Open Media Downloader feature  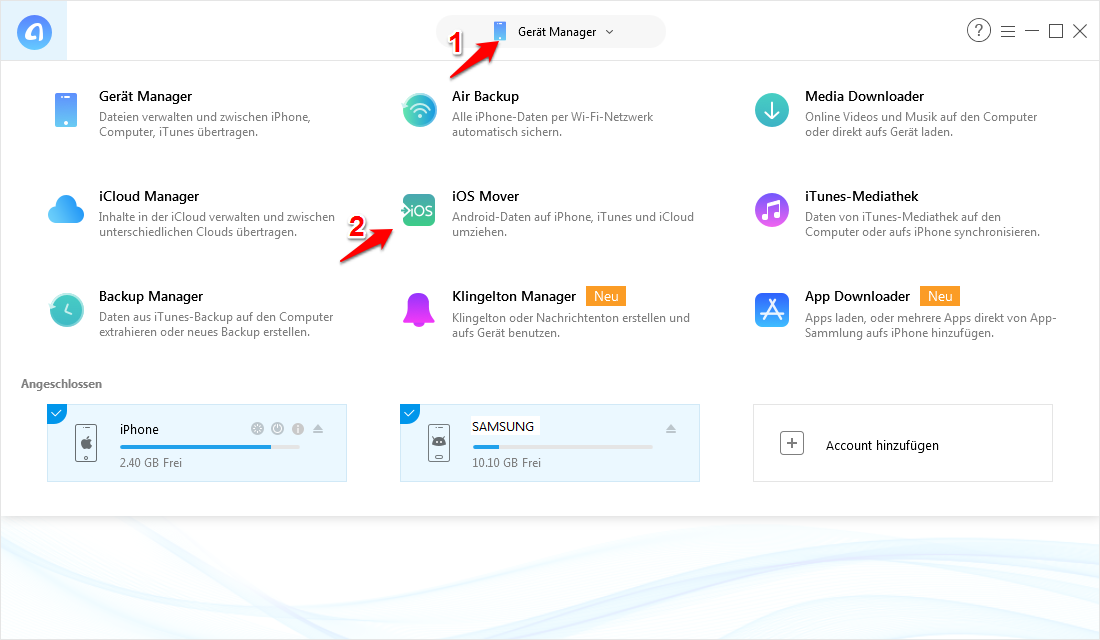coord(864,96)
